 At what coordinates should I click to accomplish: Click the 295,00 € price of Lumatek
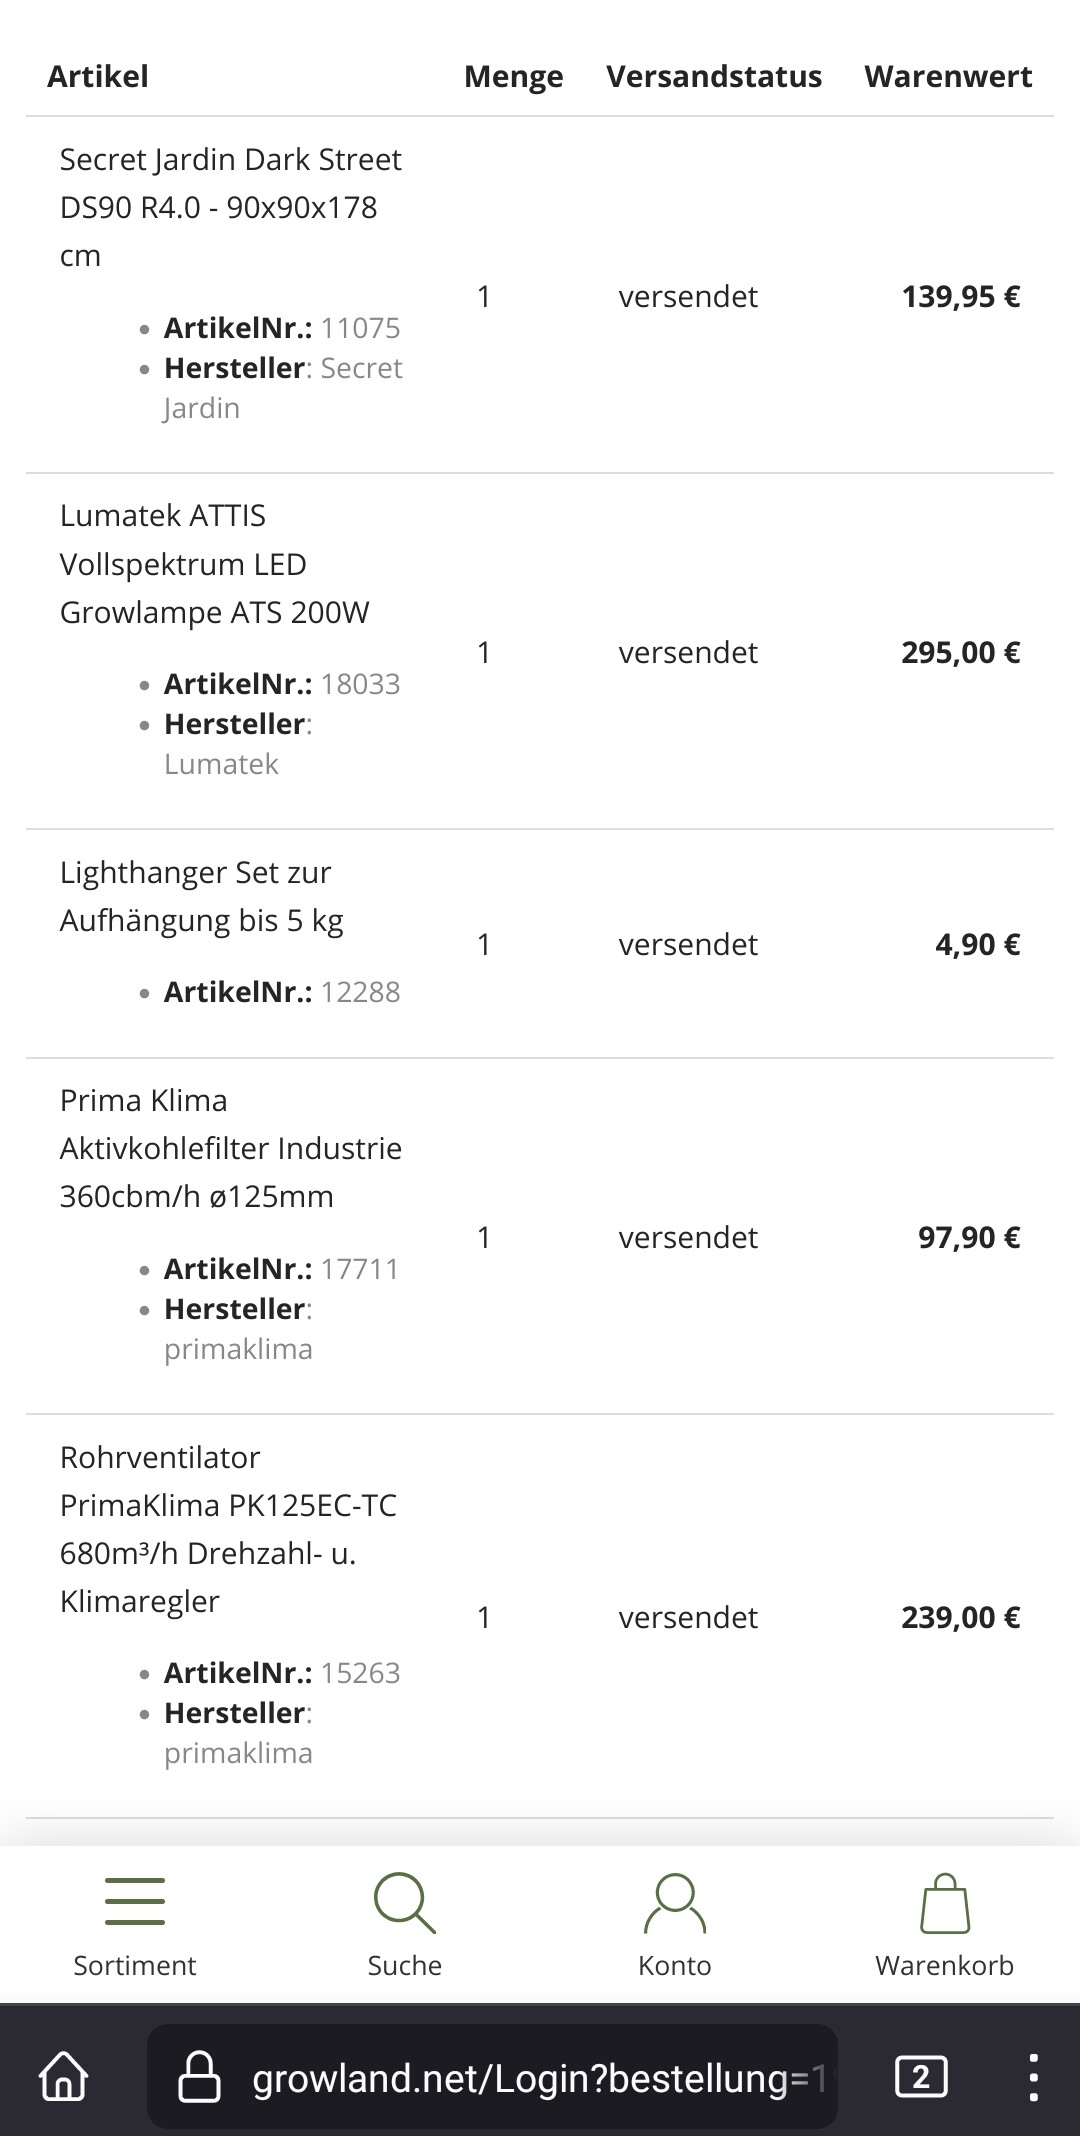(x=960, y=653)
